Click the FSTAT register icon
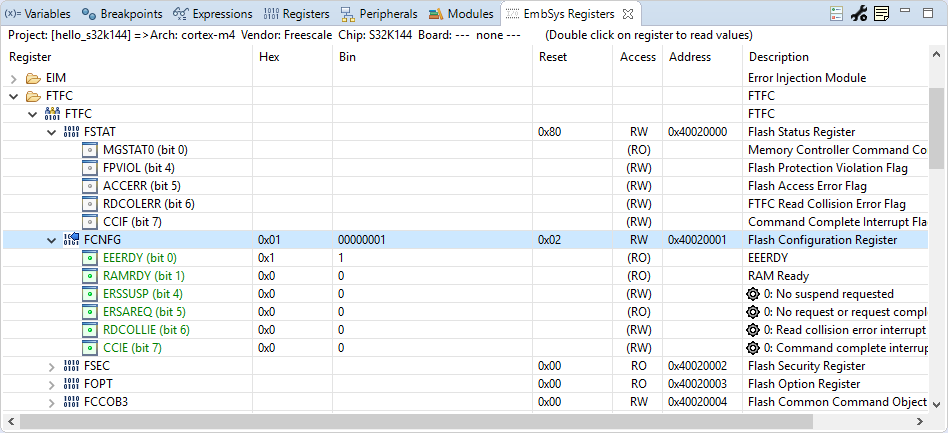948x433 pixels. click(71, 132)
